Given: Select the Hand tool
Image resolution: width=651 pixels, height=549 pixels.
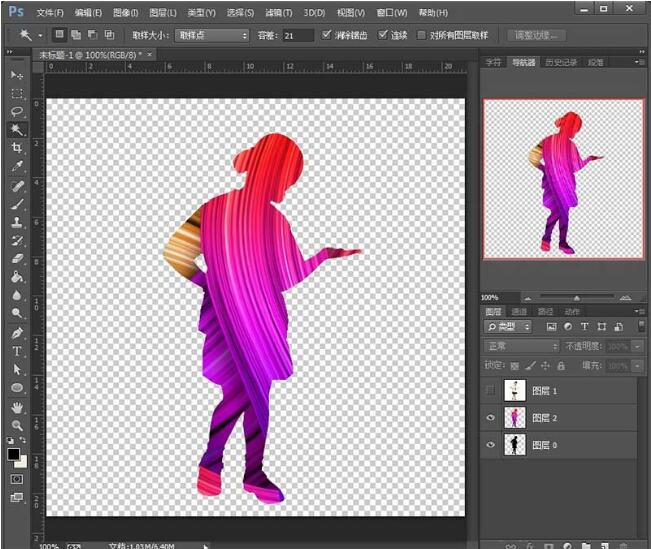Looking at the screenshot, I should tap(17, 407).
